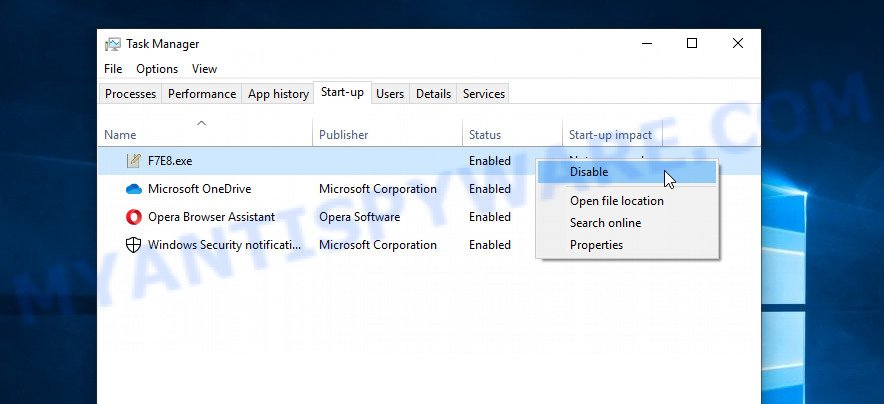Select the Start-up tab

(342, 92)
